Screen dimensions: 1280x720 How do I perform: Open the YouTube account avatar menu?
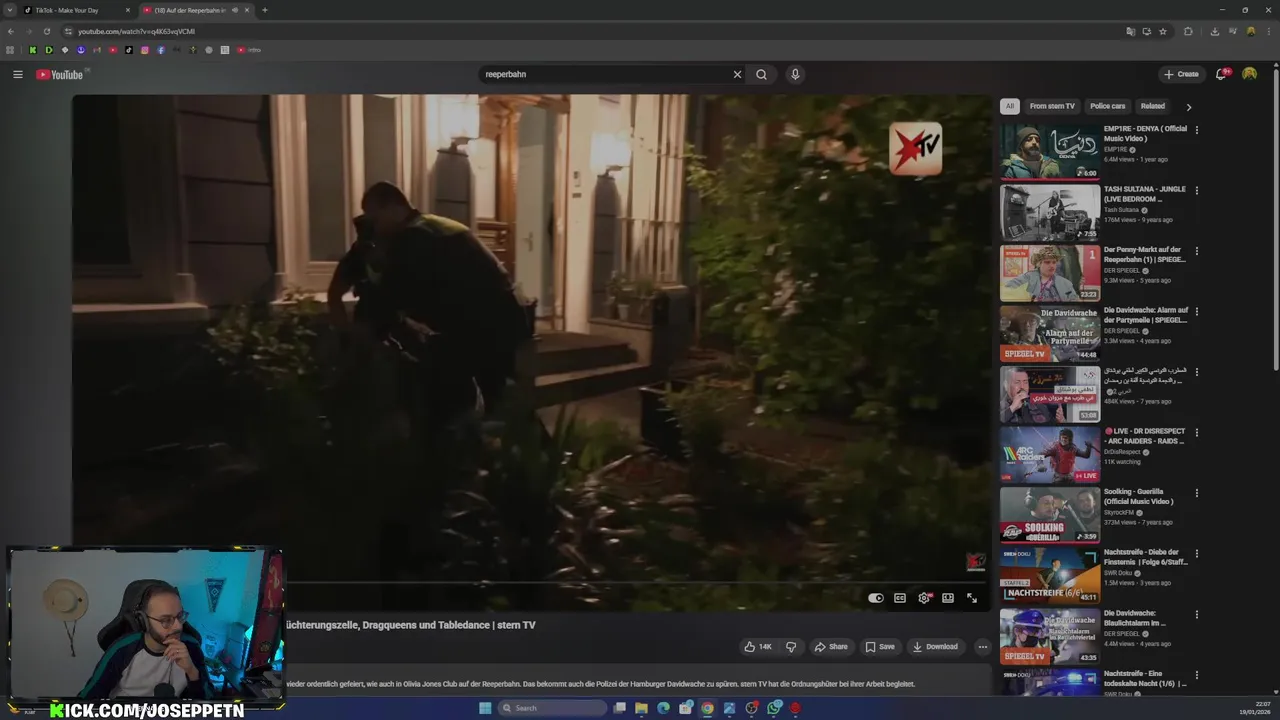coord(1249,74)
